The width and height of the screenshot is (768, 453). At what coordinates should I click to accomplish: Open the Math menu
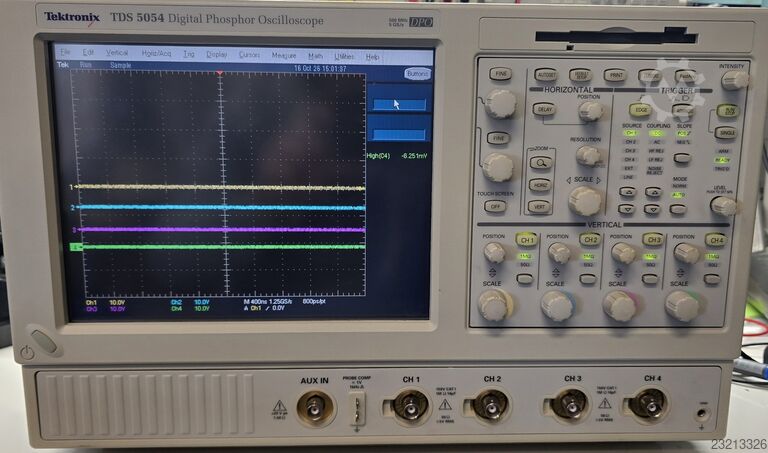315,56
